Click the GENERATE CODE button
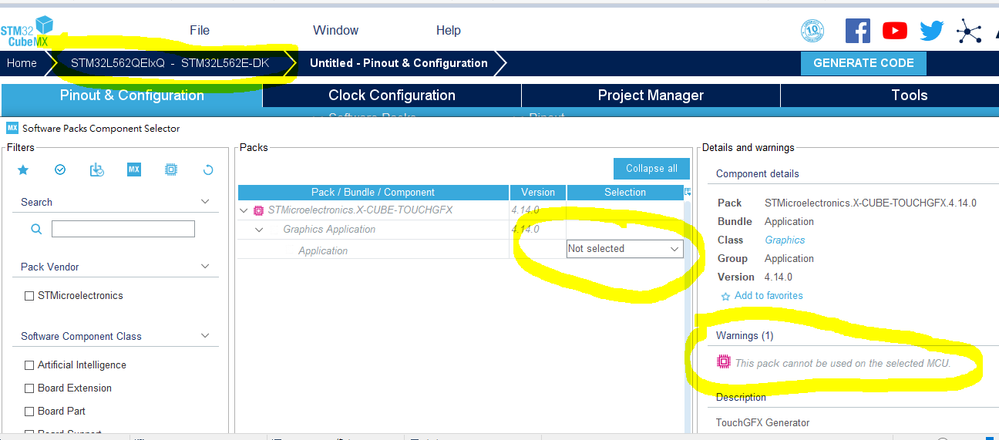 click(863, 63)
